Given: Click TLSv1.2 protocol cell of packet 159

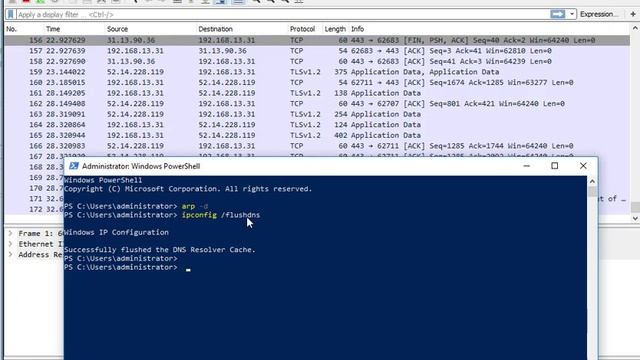Looking at the screenshot, I should 305,72.
